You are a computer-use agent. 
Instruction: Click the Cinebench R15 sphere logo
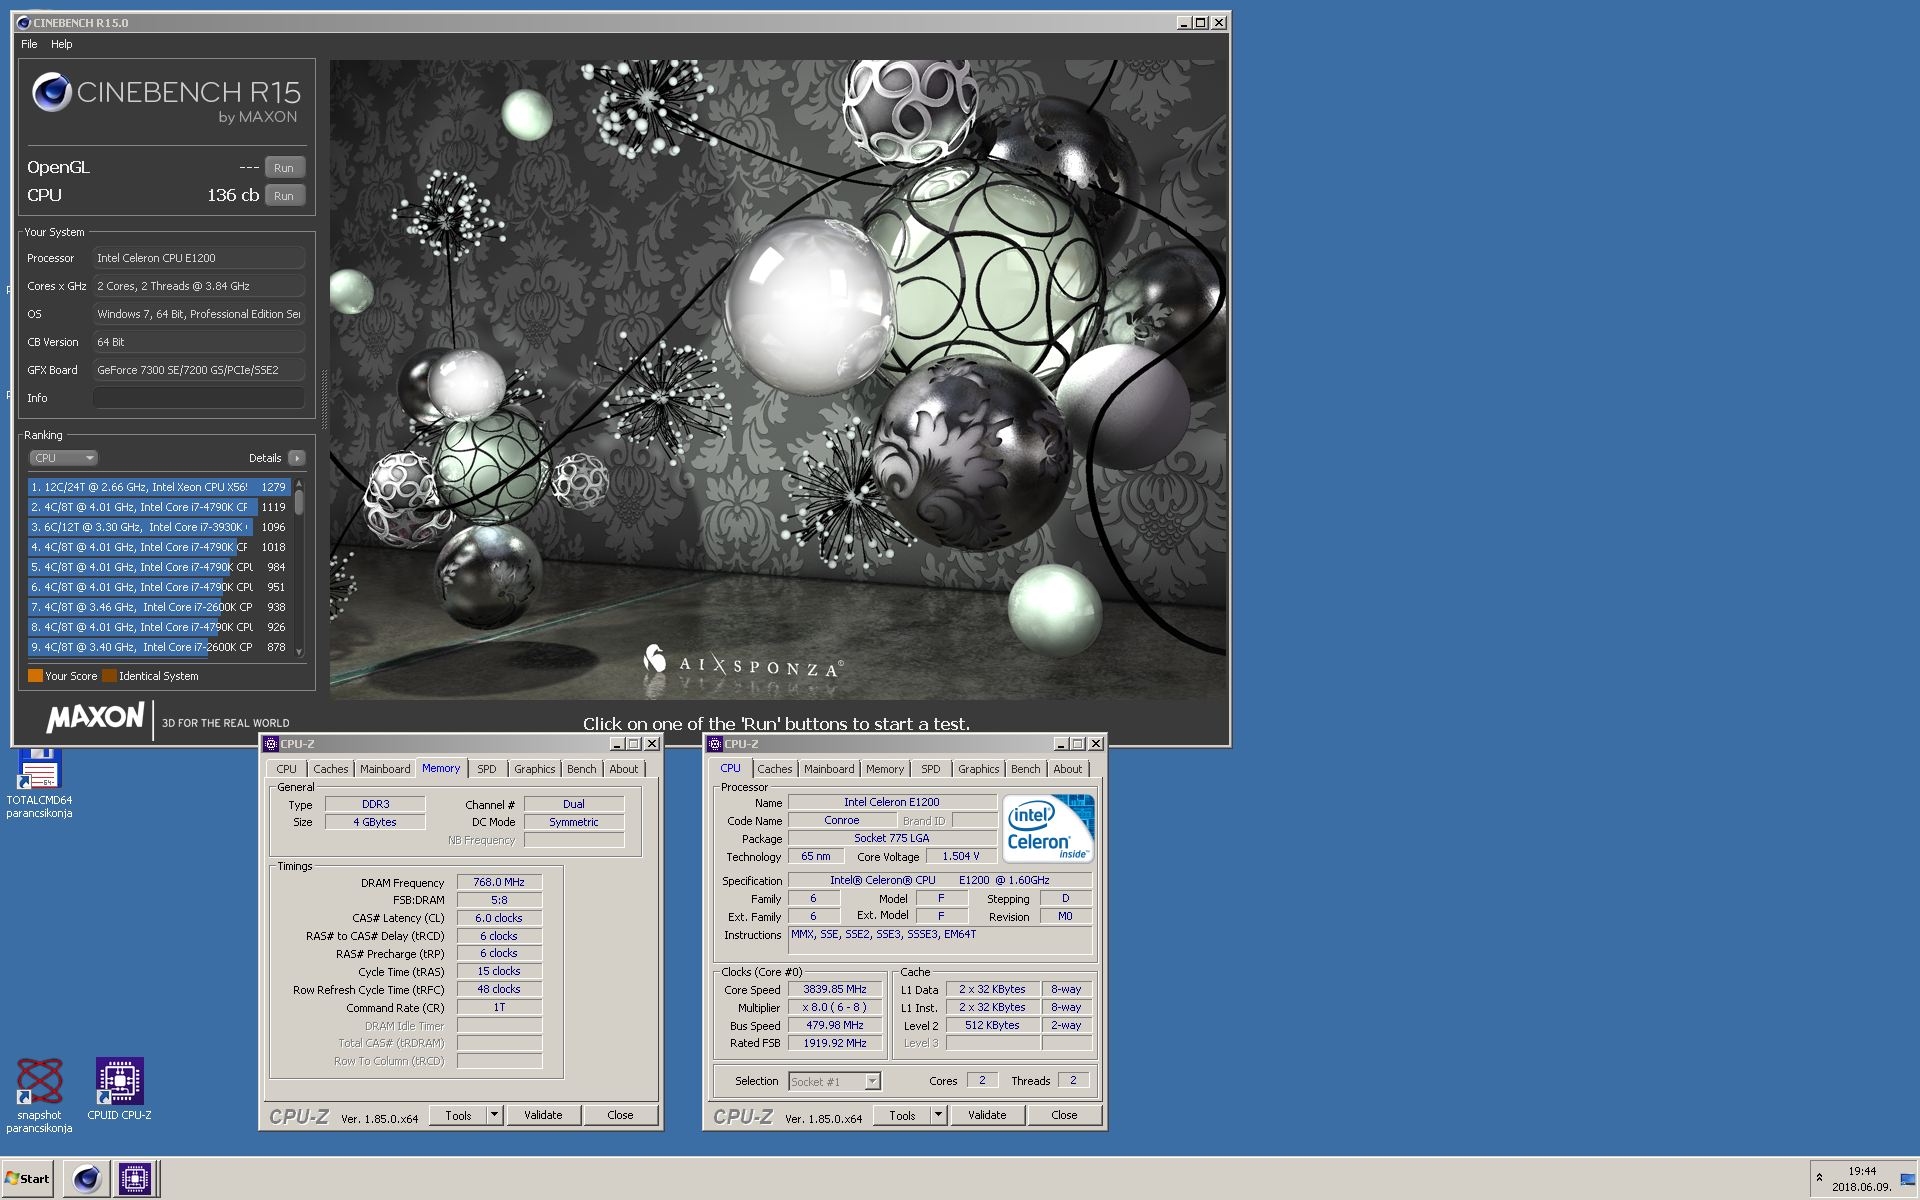51,93
